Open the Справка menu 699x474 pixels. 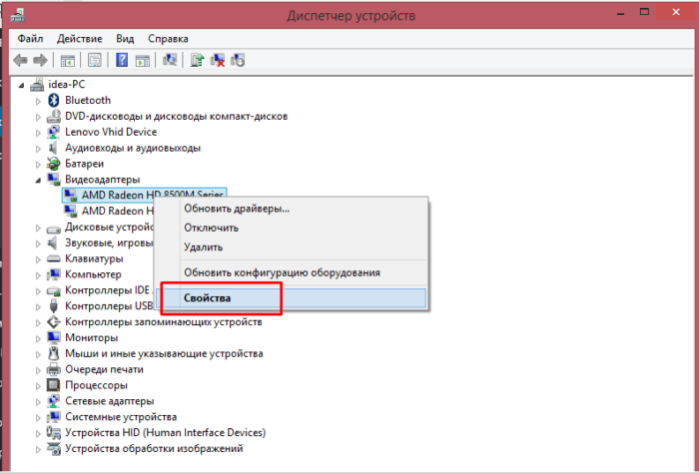[168, 39]
